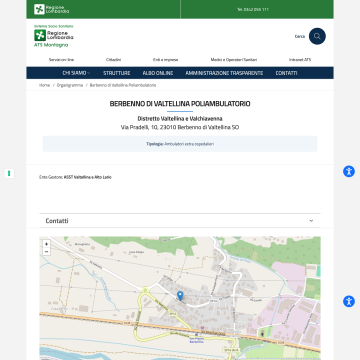Viewport: 360px width, 360px height.
Task: Open AMMINISTRAZIONE TRASPARENTE menu item
Action: click(224, 73)
